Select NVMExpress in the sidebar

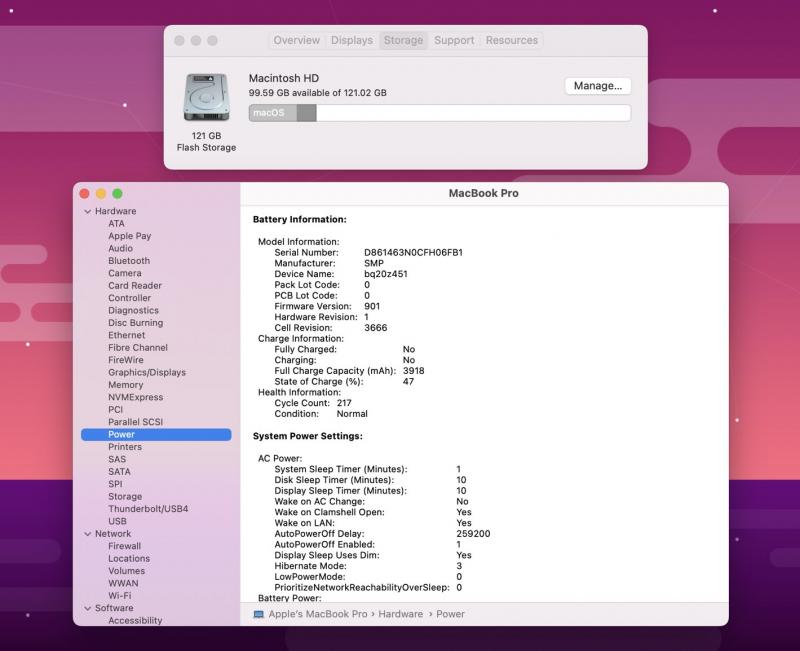point(134,397)
